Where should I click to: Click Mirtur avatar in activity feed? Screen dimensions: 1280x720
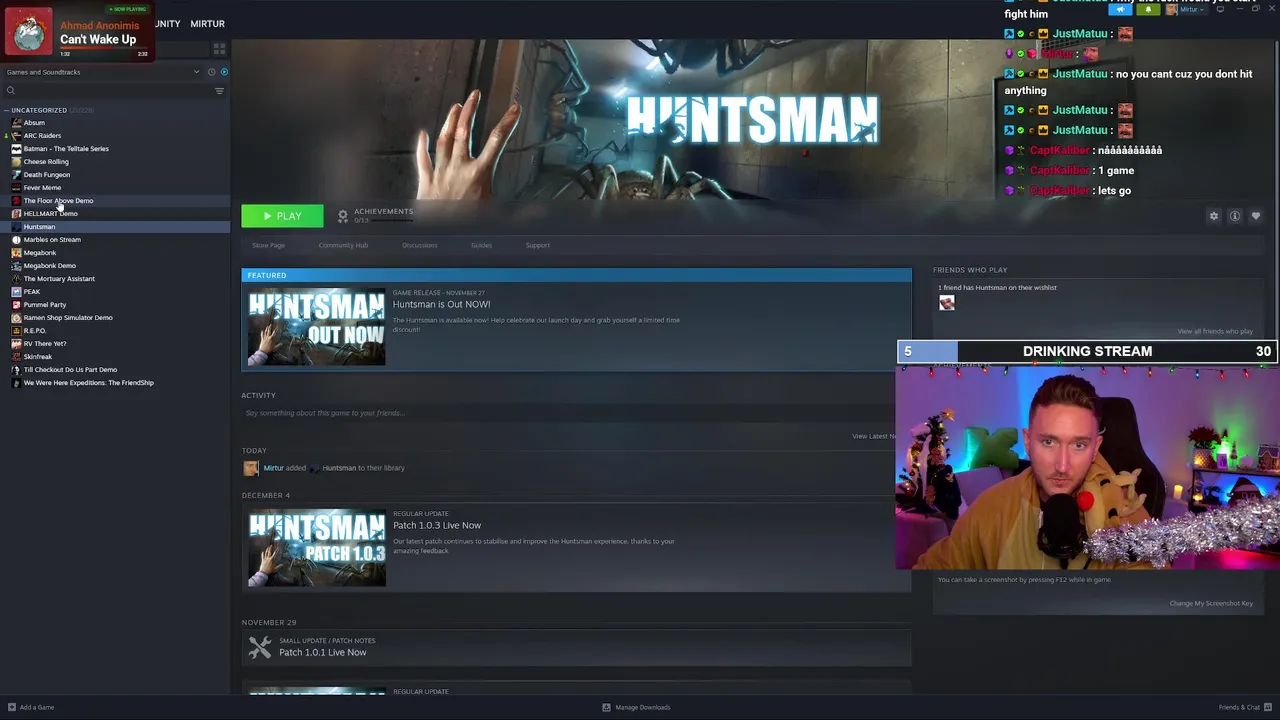pos(251,468)
